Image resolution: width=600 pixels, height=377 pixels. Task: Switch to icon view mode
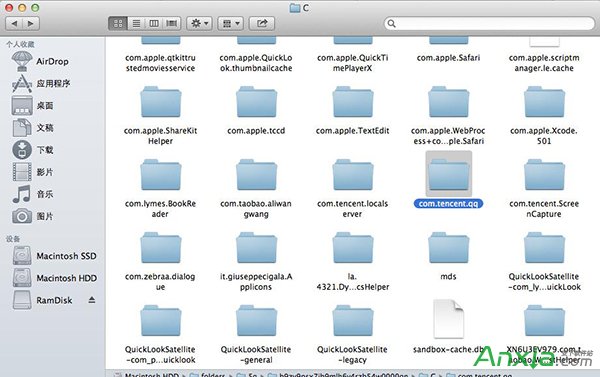(x=118, y=23)
